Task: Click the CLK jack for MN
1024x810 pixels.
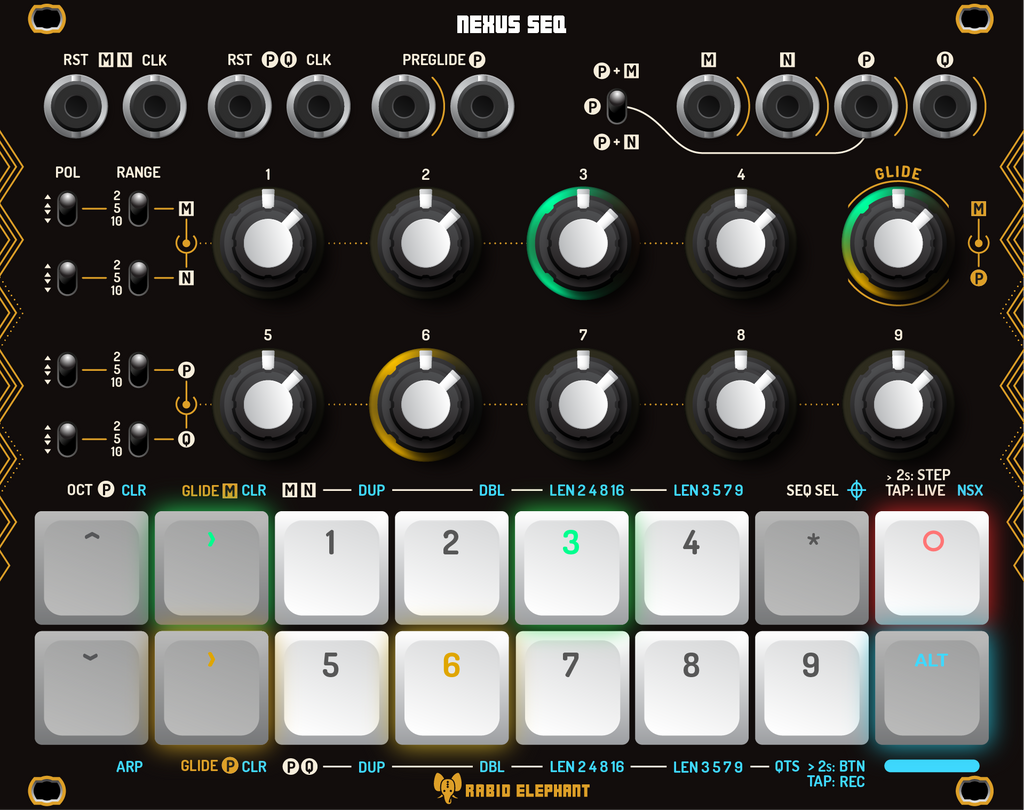Action: pos(155,106)
